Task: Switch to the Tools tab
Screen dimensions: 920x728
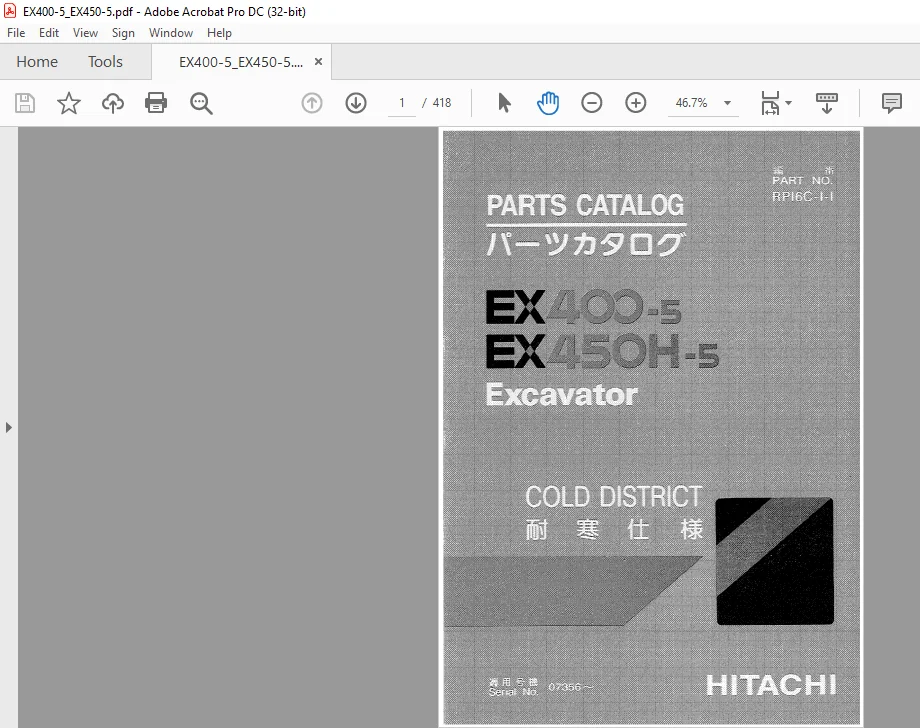Action: [x=105, y=62]
